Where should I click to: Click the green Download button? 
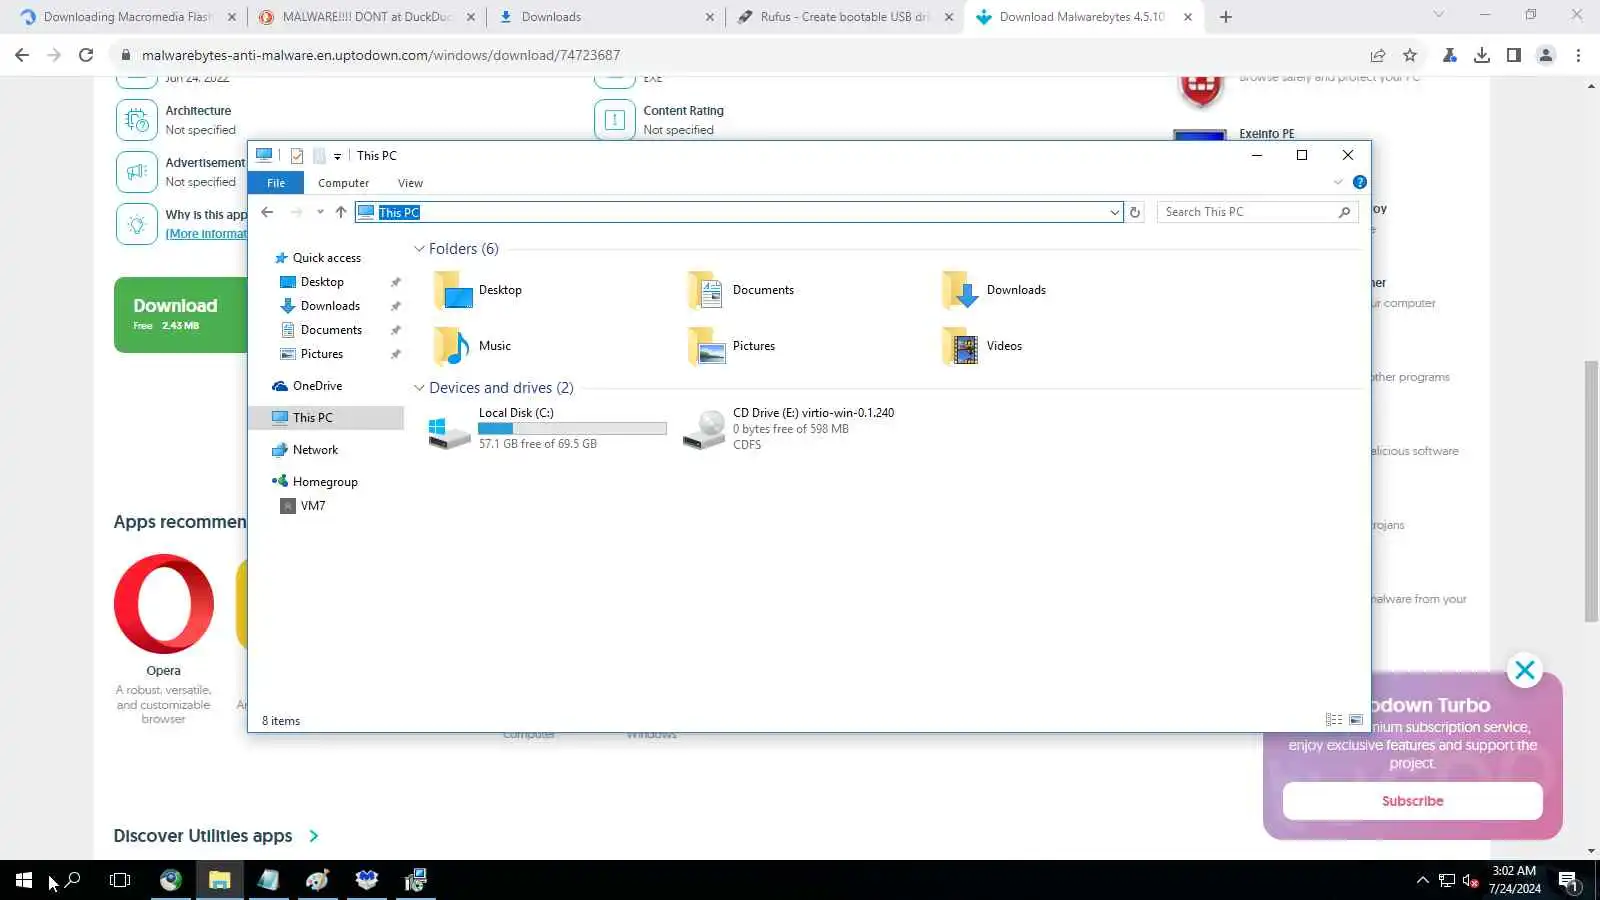pos(181,315)
